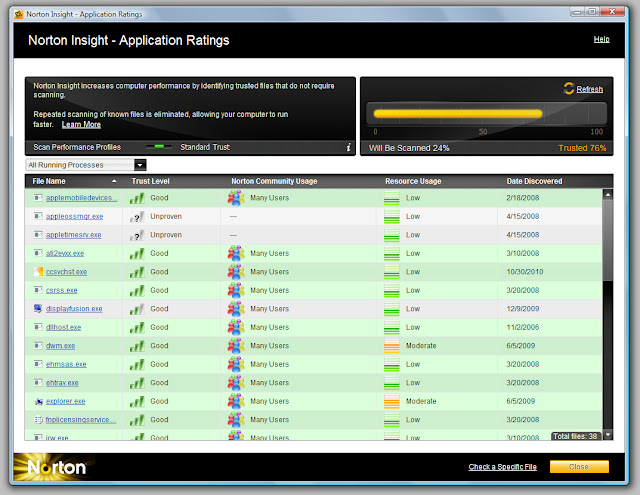Click the 10/30/2010 date for ccsvchst.exe
The height and width of the screenshot is (495, 640).
click(x=524, y=272)
